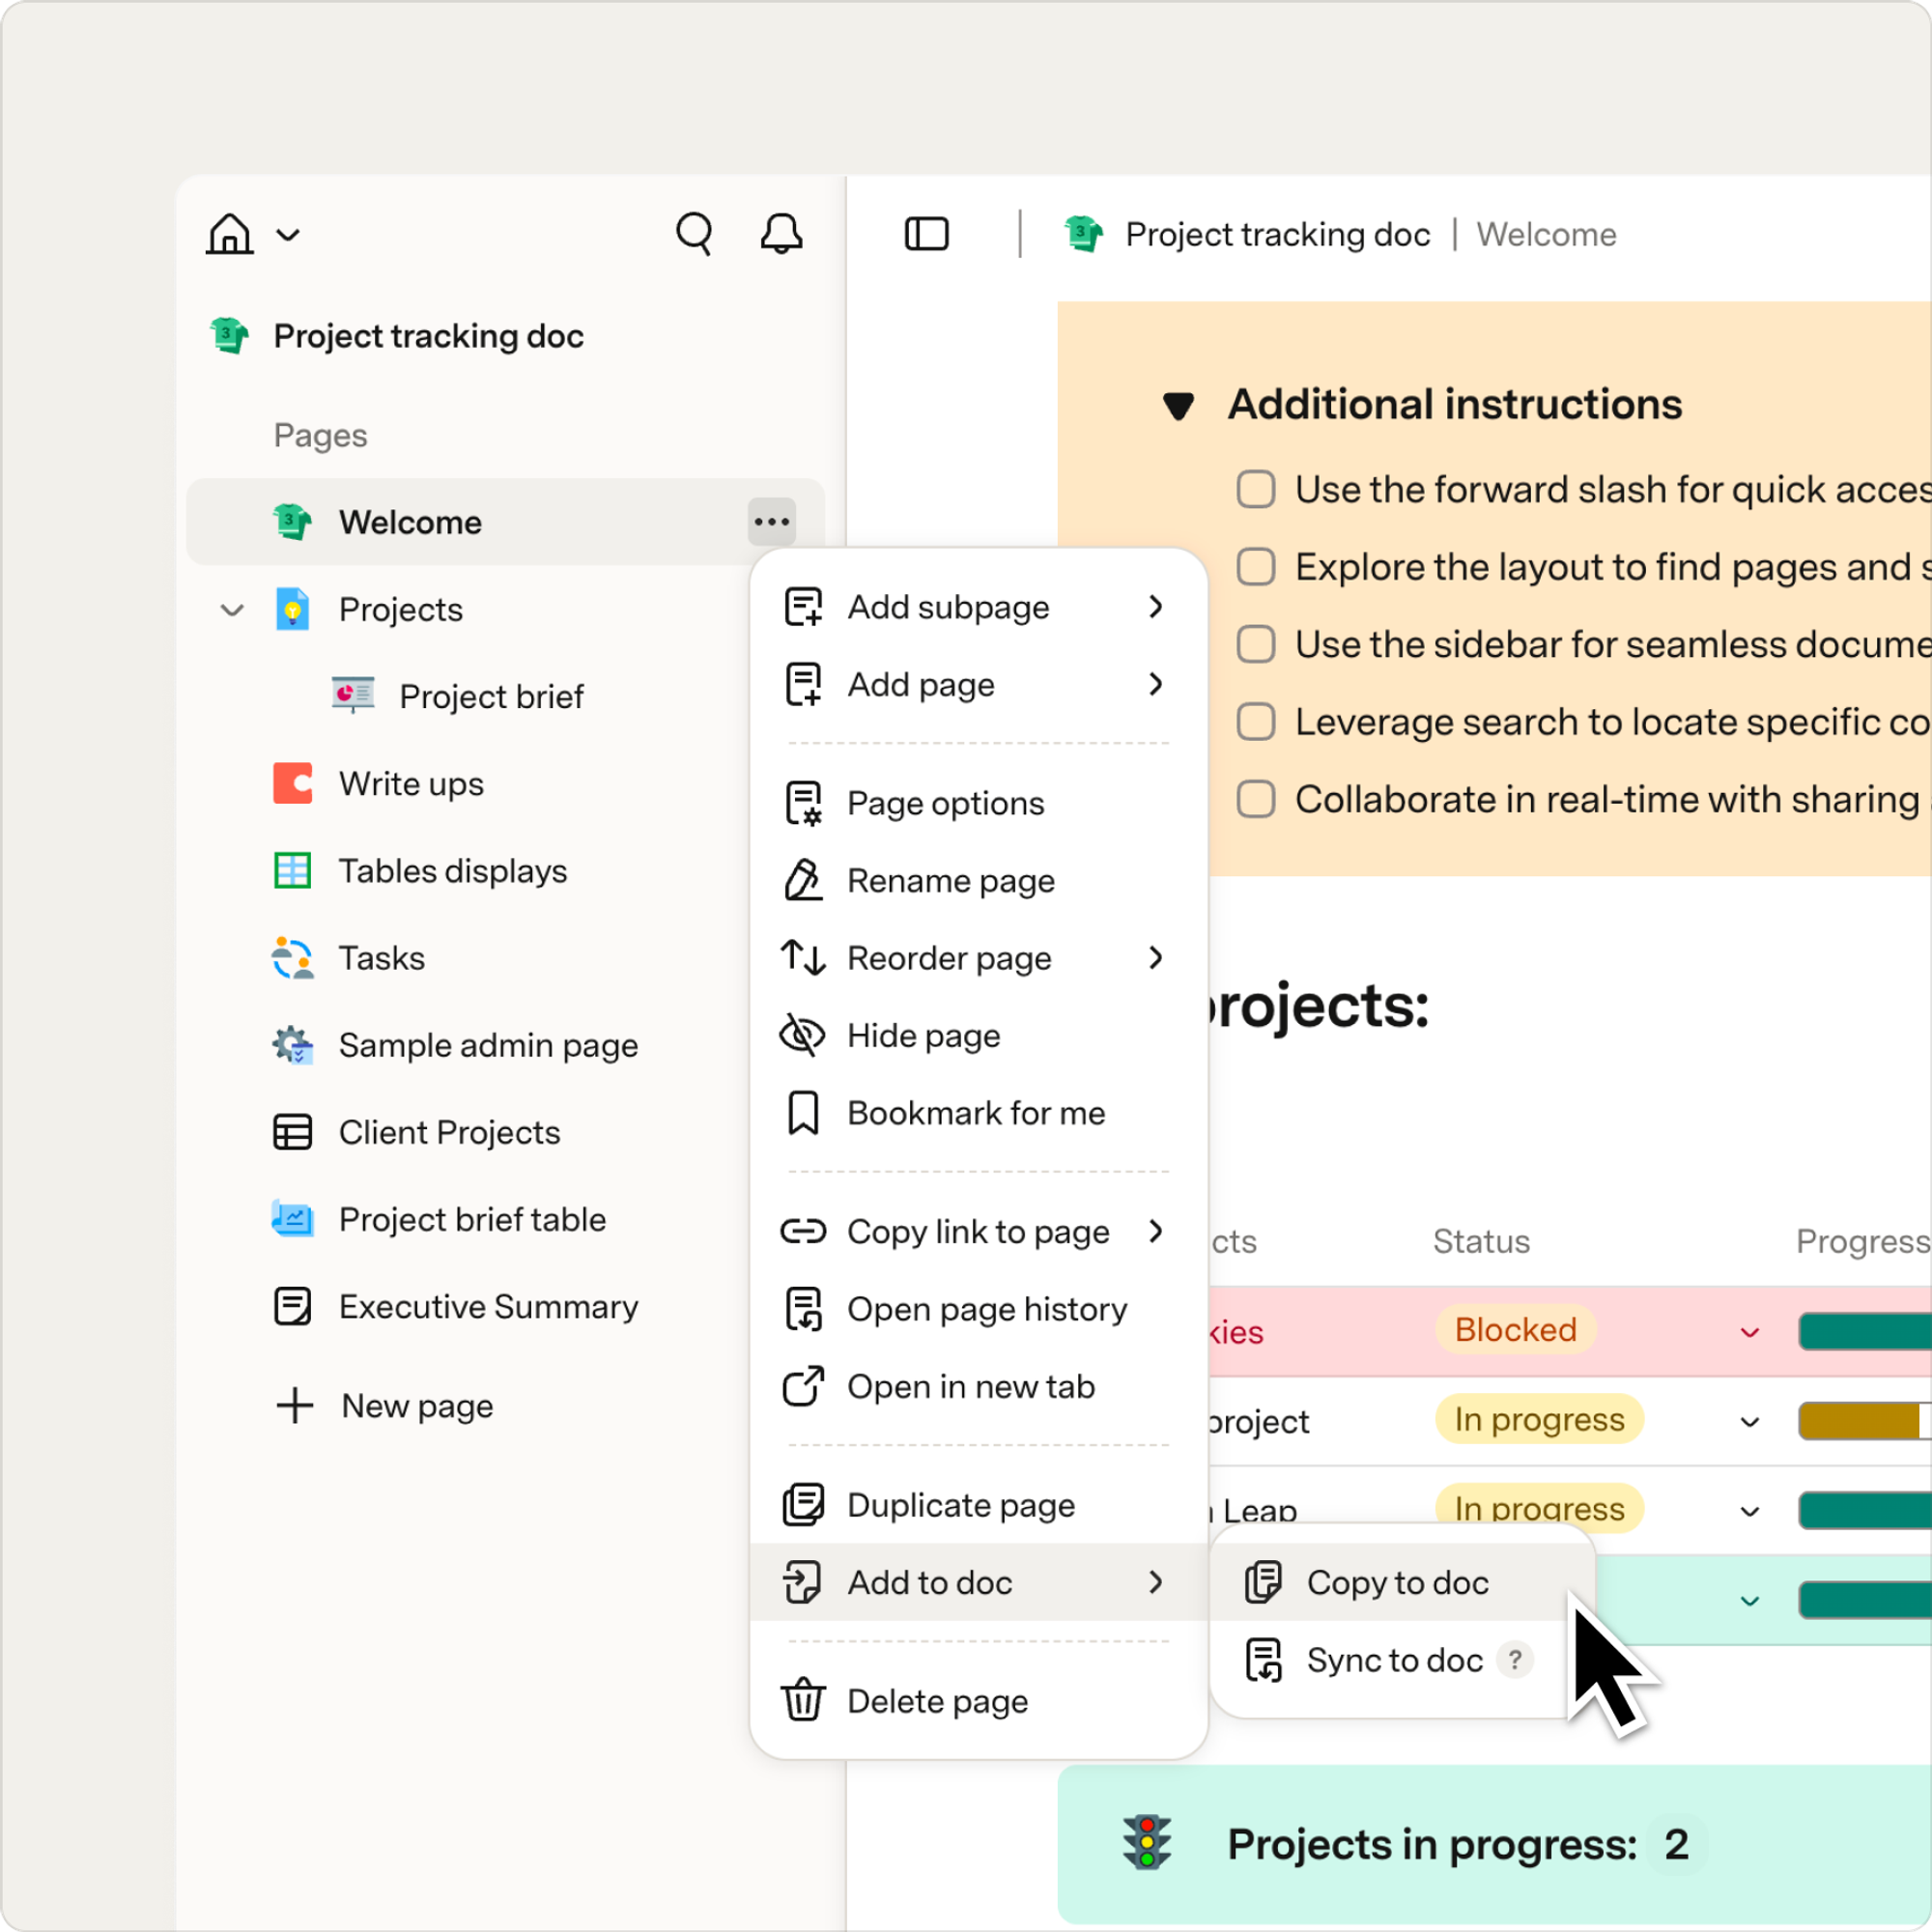Check the 'Leverage search' checkbox

1256,721
